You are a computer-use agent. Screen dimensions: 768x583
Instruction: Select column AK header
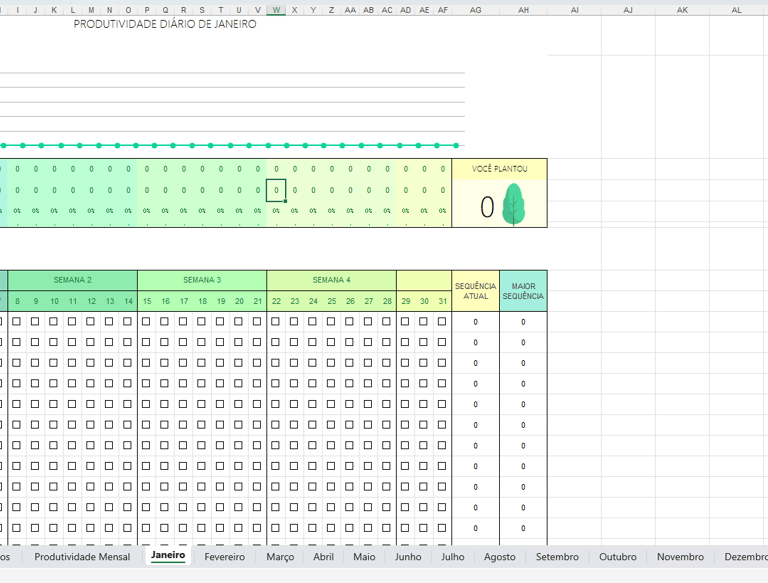682,10
